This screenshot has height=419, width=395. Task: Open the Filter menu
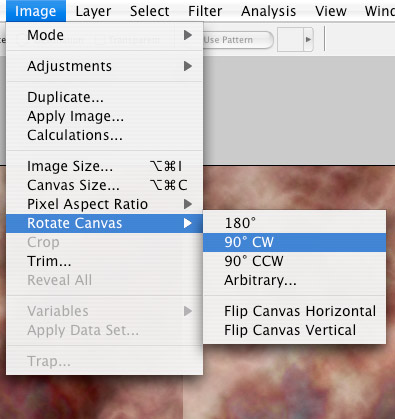(205, 11)
